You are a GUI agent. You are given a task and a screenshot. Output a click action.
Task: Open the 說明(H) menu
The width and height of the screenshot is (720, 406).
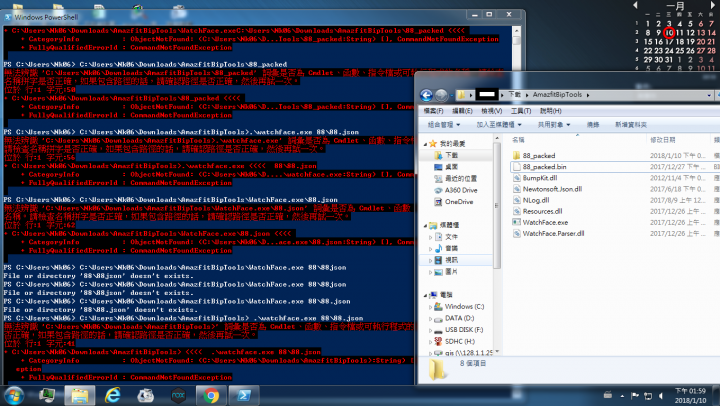(x=551, y=111)
